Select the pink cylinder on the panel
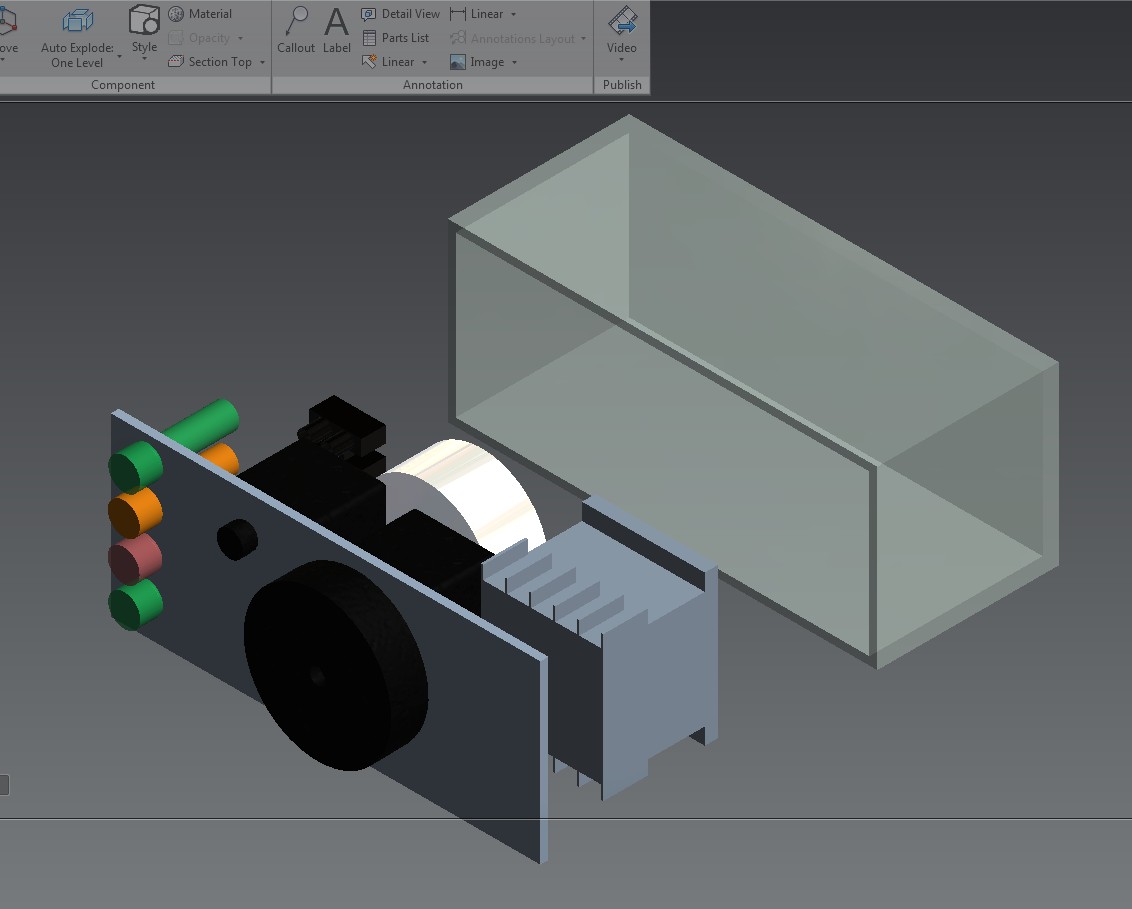This screenshot has height=909, width=1132. click(134, 558)
